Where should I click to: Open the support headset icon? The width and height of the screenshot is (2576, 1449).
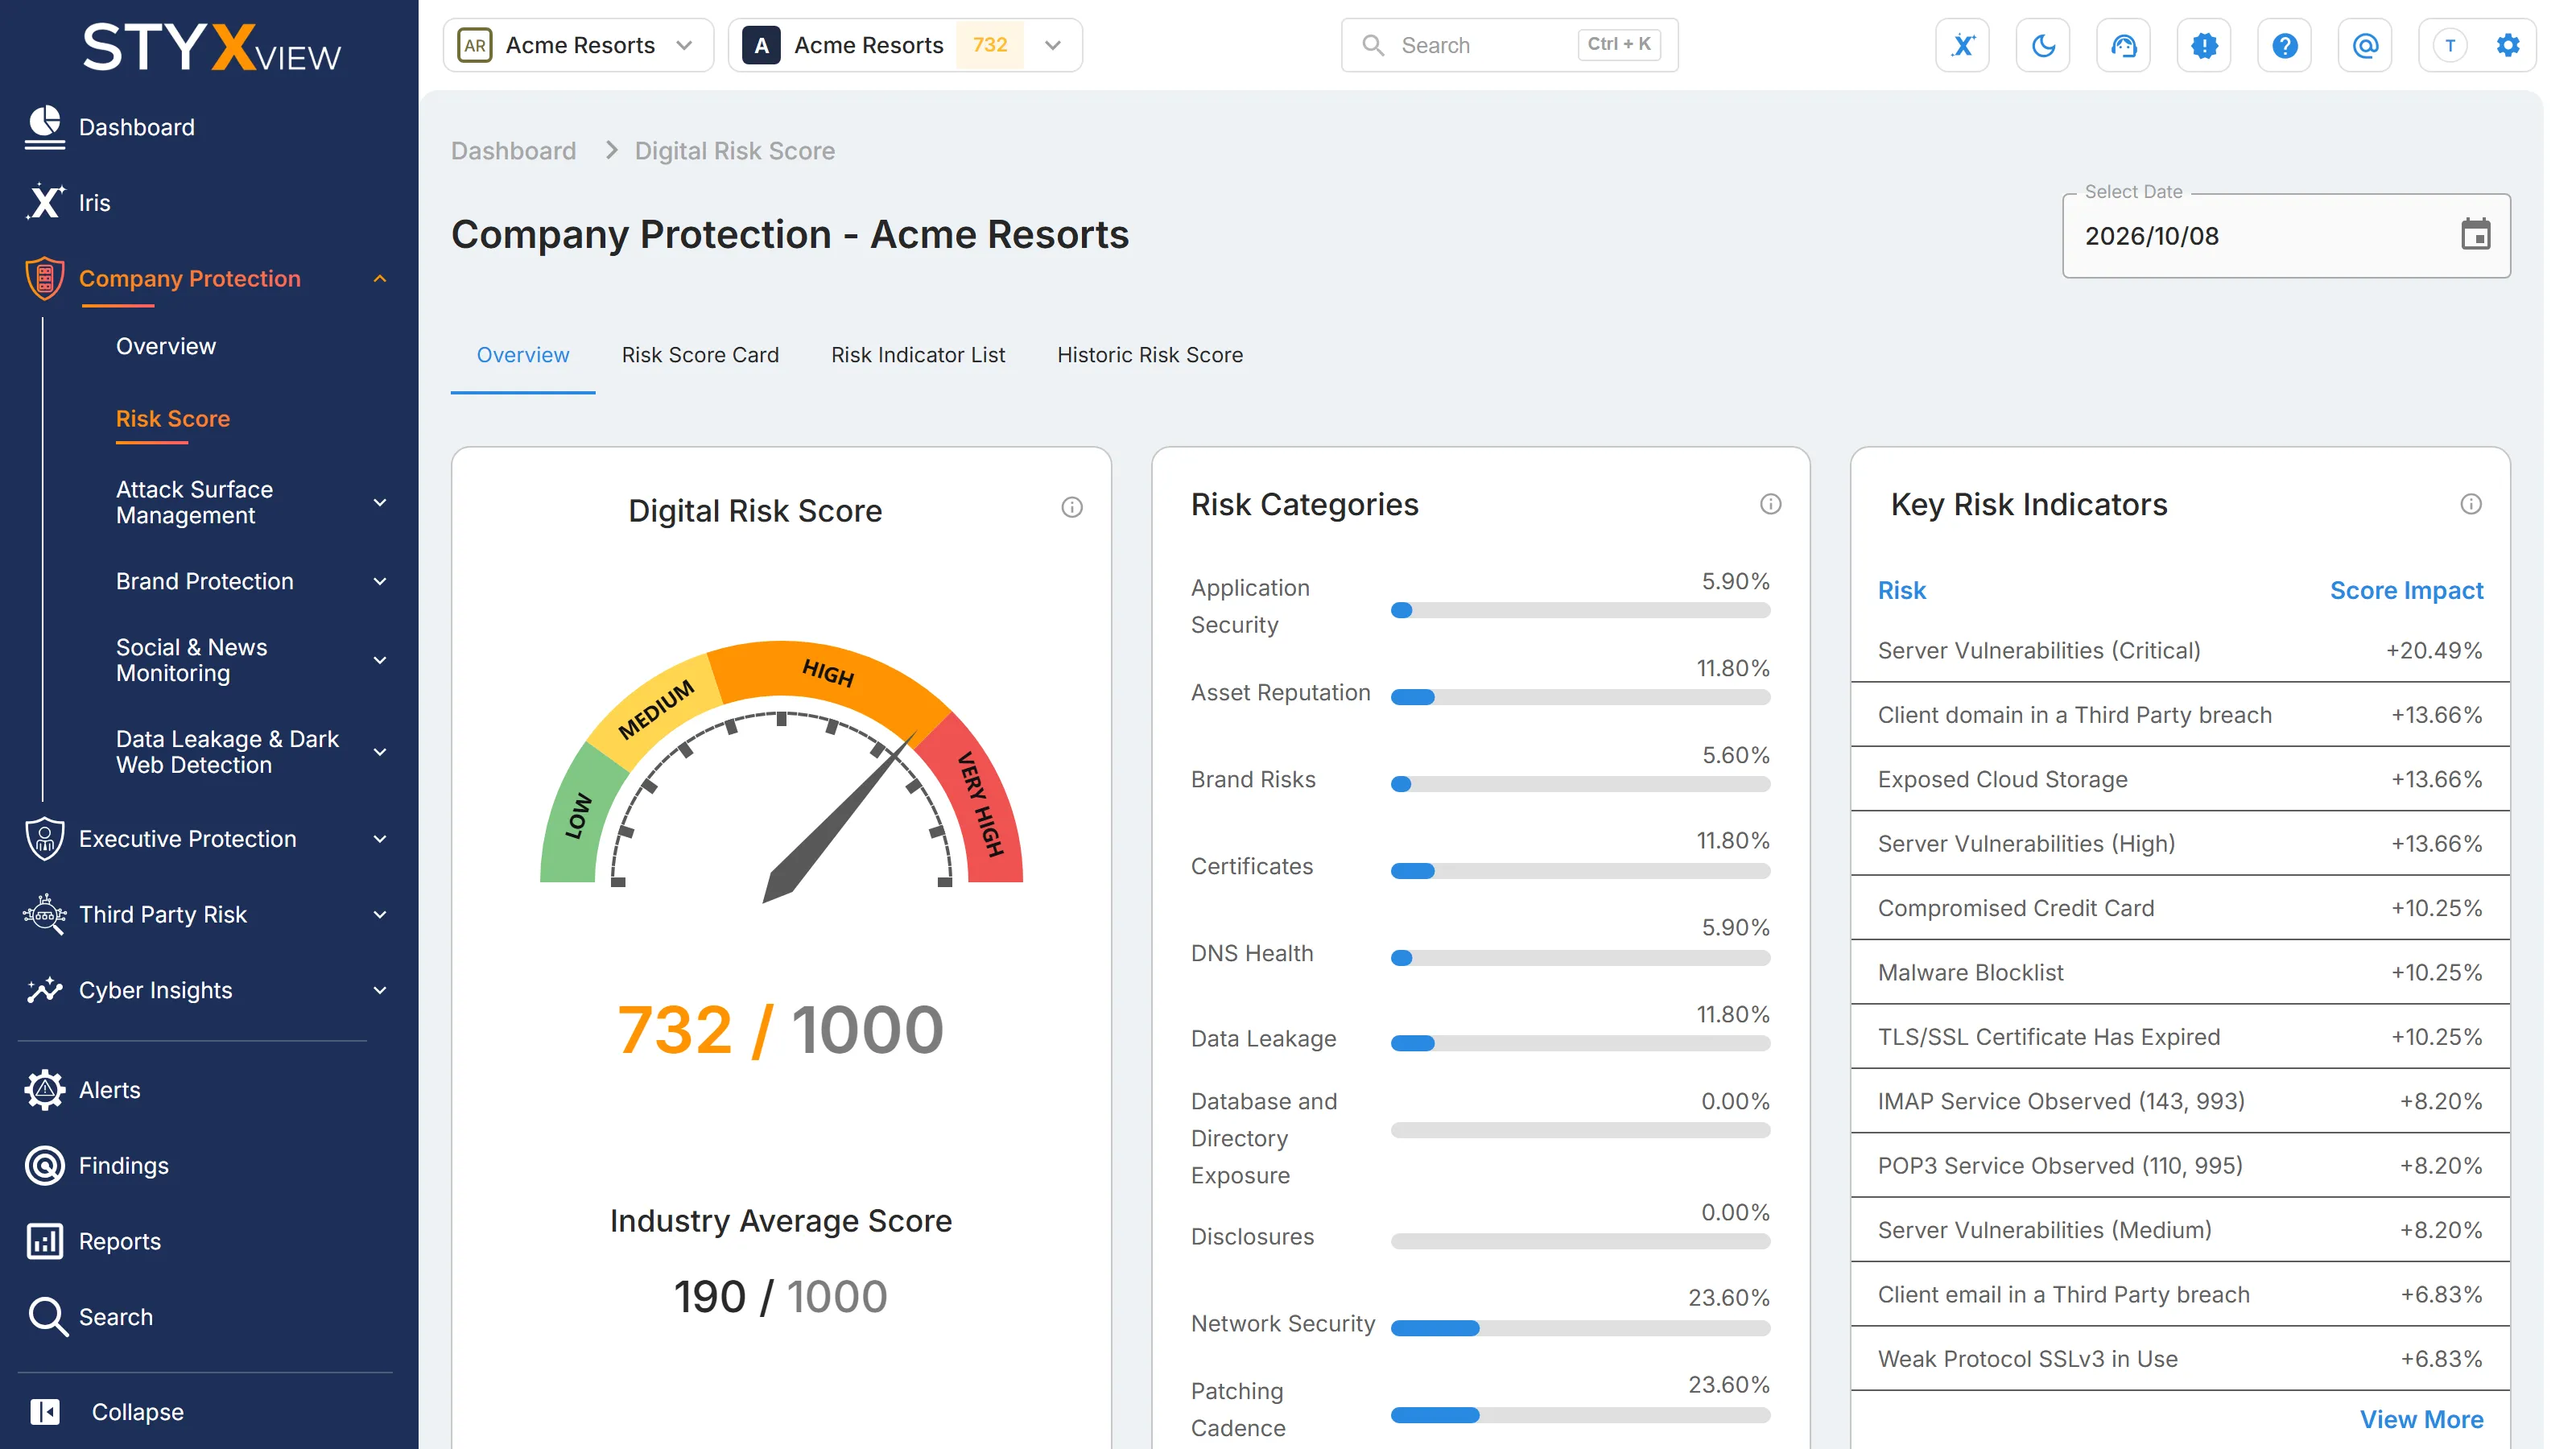point(2124,45)
